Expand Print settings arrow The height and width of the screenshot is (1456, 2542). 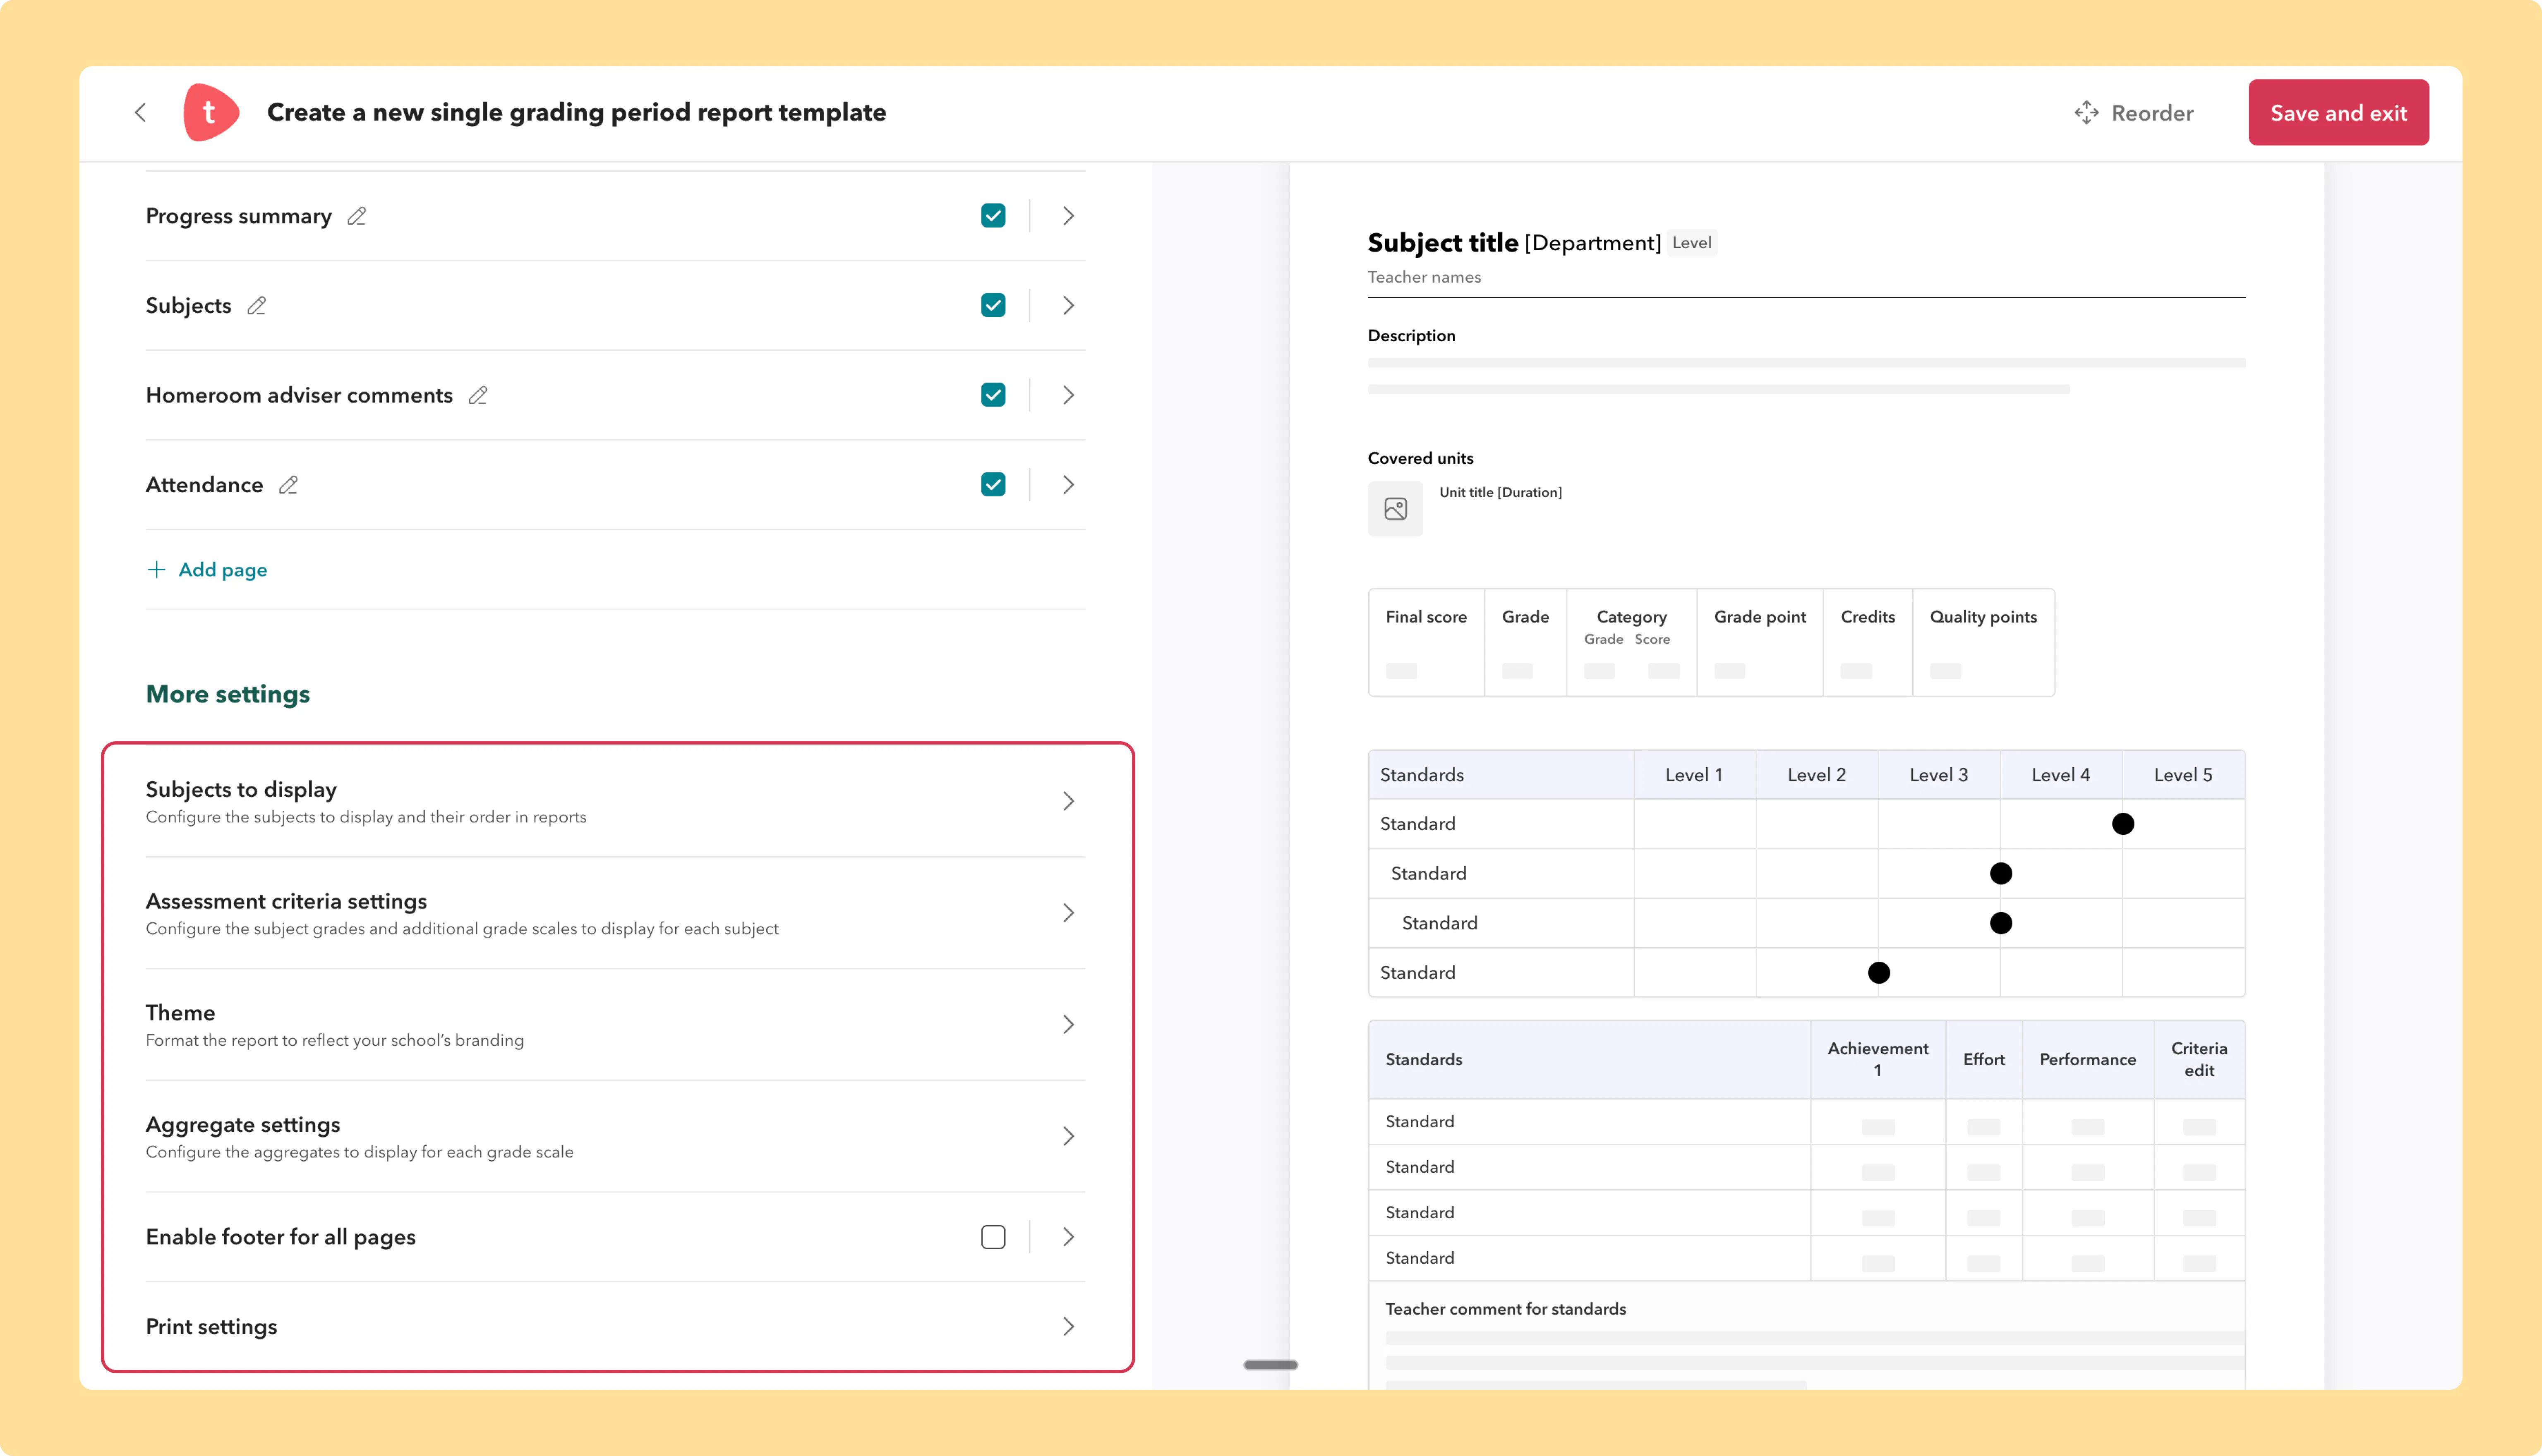click(x=1068, y=1327)
